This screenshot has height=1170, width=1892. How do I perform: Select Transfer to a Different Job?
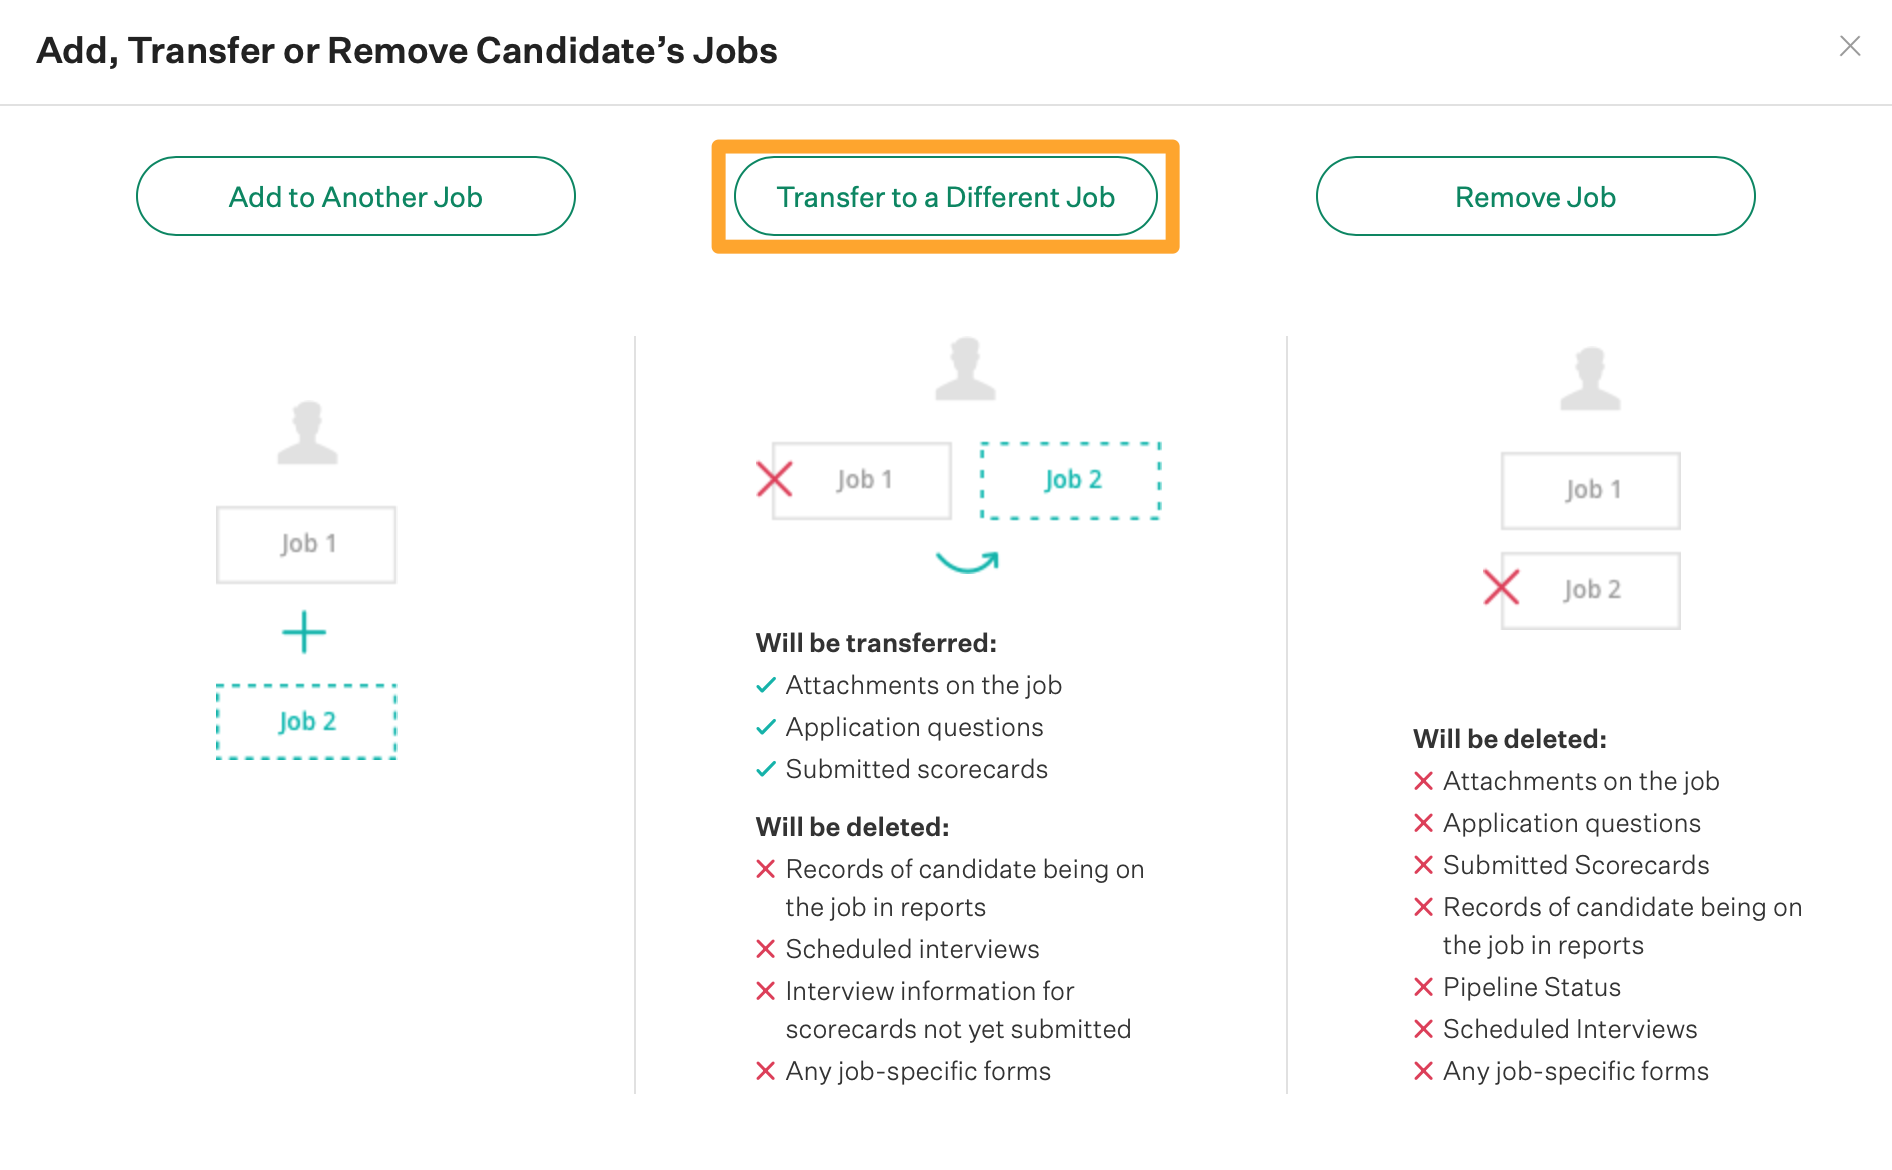click(945, 196)
